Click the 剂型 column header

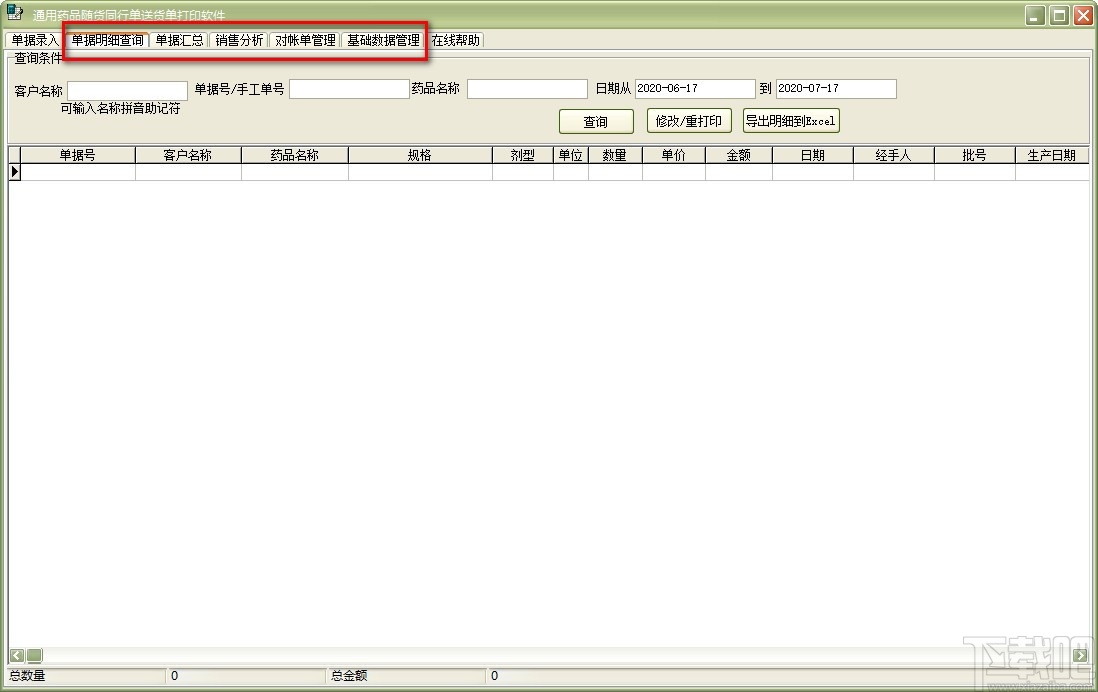(522, 155)
